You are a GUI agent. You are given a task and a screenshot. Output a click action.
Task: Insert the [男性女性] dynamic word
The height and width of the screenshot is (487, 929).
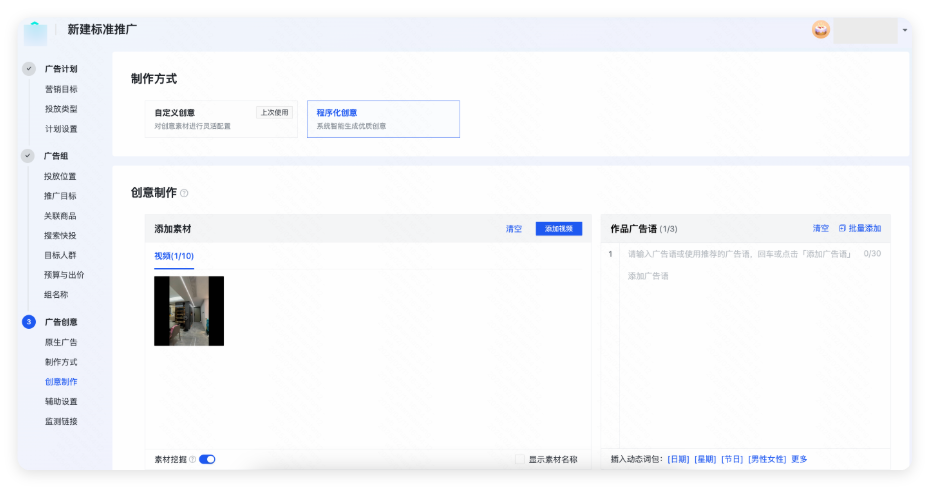[x=767, y=459]
